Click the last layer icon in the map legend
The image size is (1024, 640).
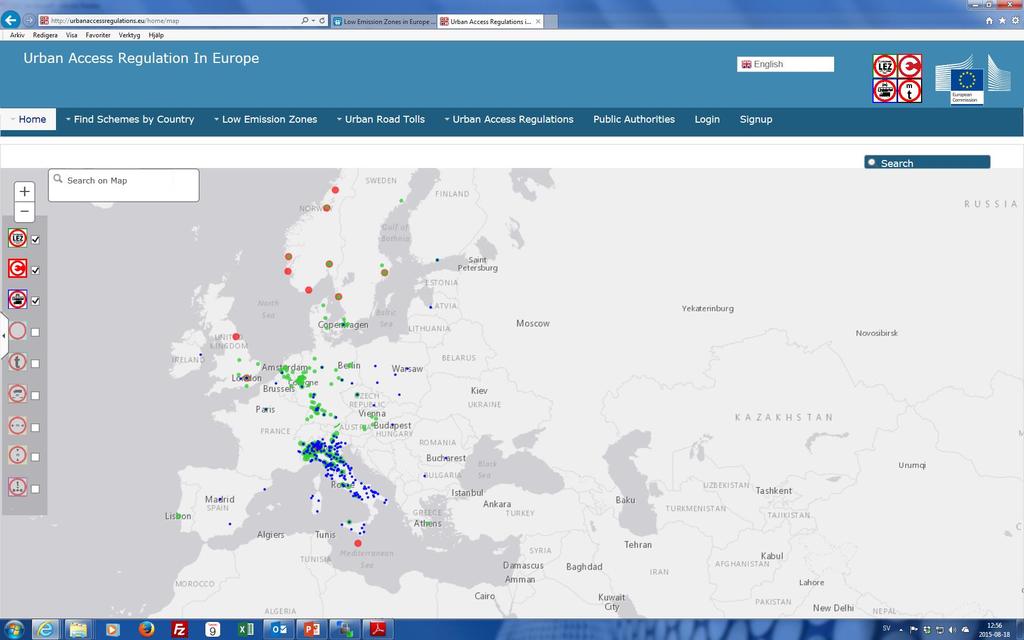pos(18,487)
